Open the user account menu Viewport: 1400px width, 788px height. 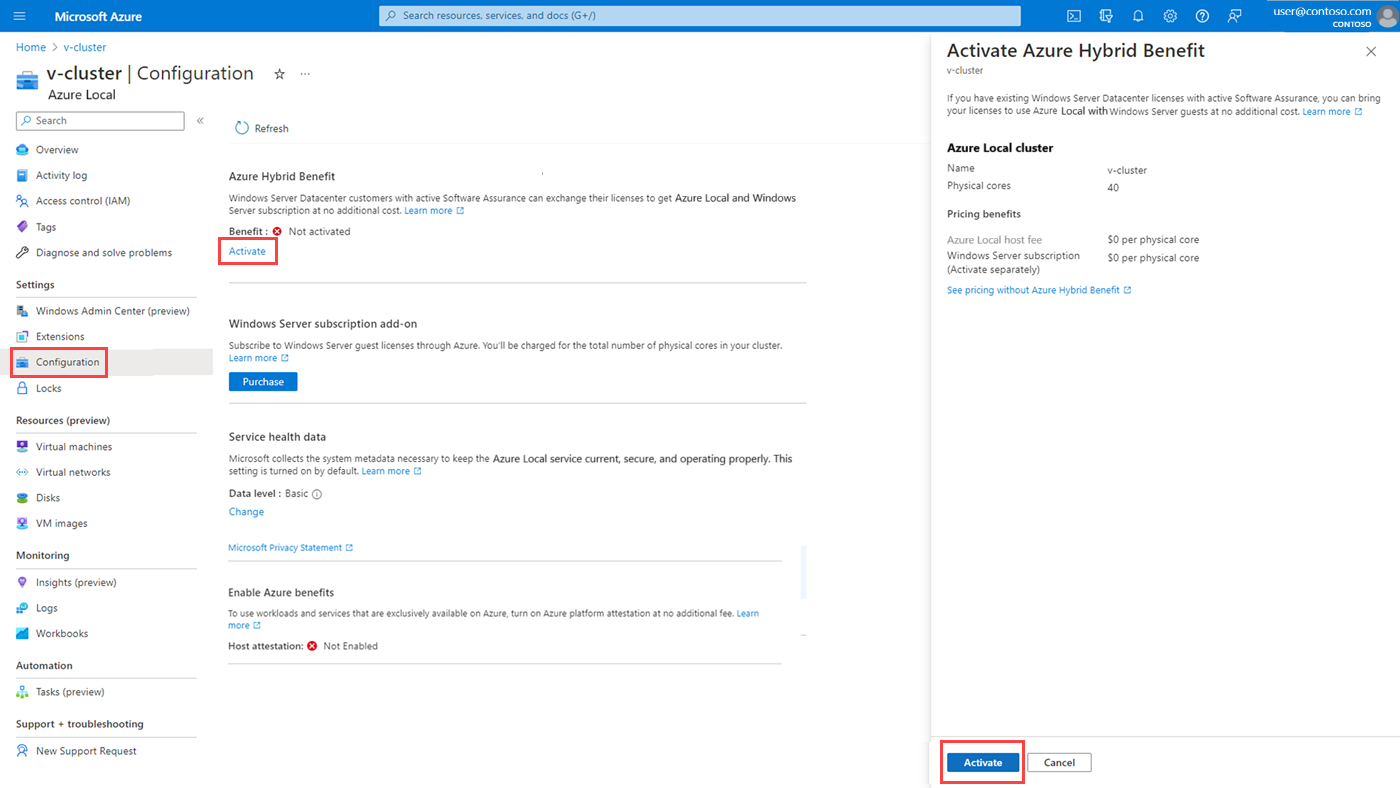(1332, 16)
